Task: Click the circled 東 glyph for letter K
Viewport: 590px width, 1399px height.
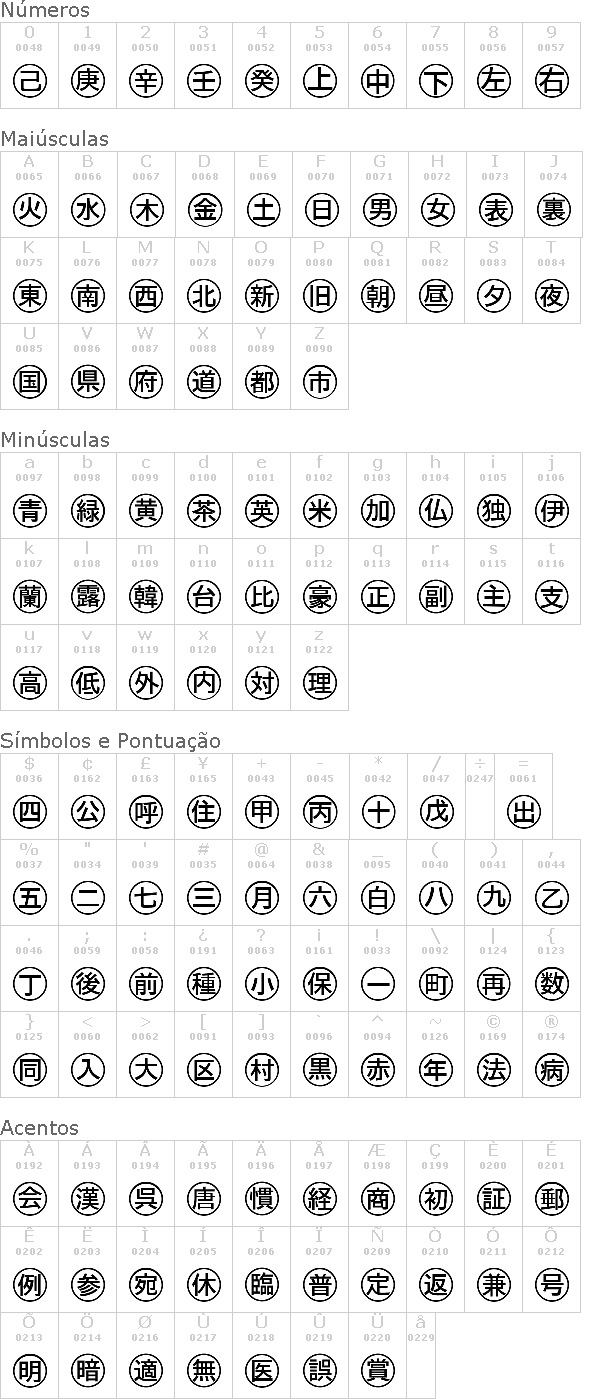Action: point(29,295)
